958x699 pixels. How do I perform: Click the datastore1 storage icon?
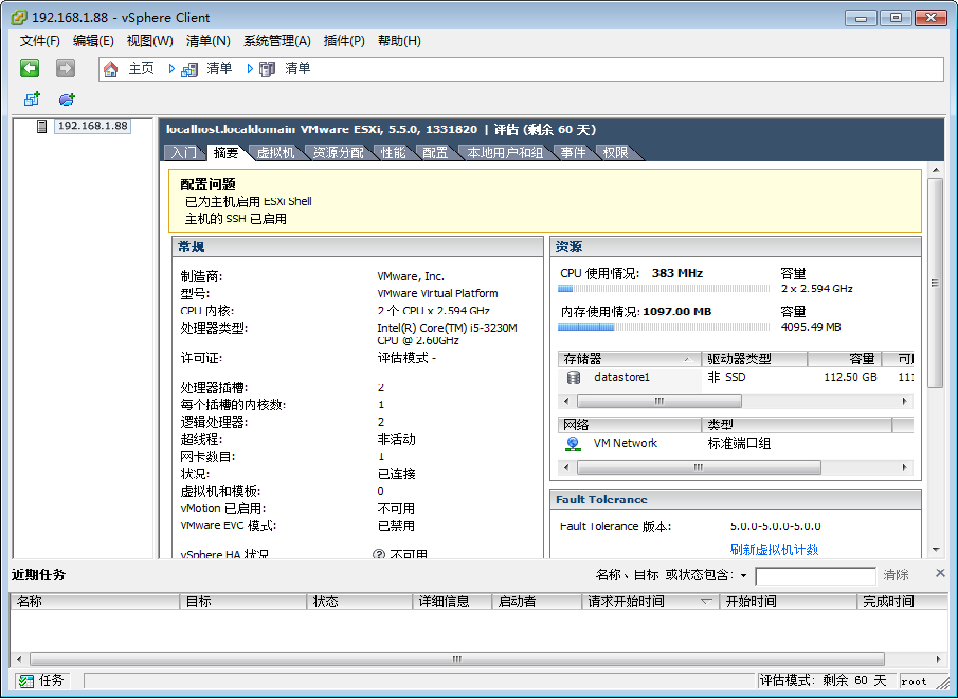point(573,378)
